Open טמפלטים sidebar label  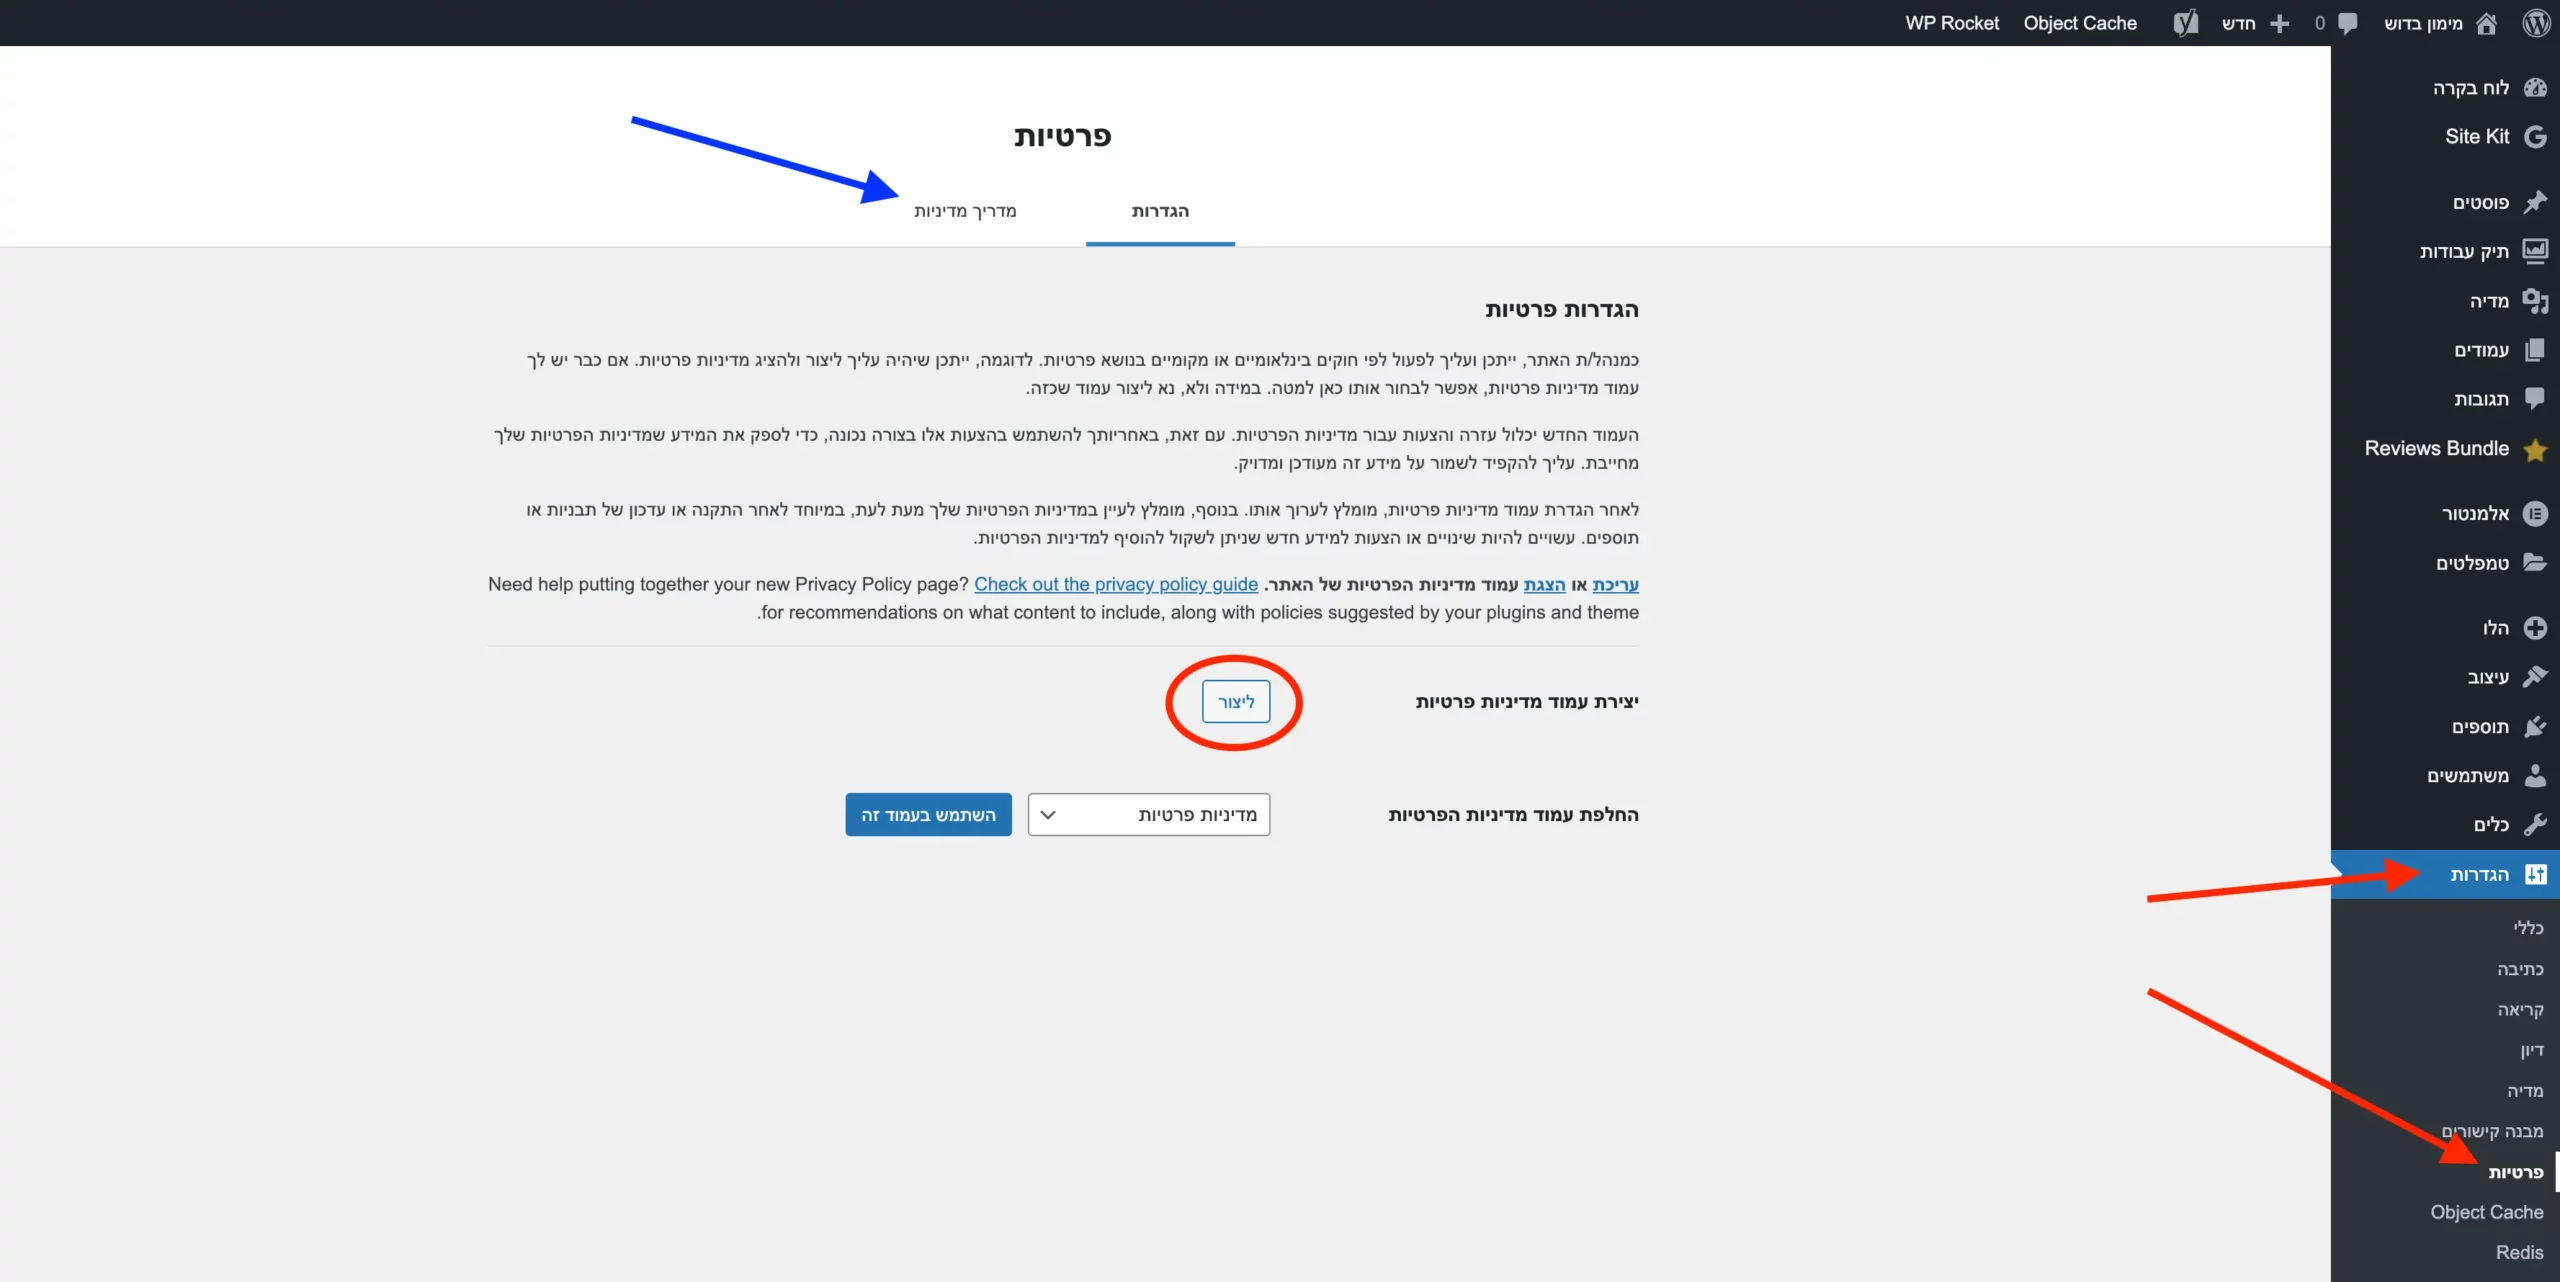point(2472,563)
